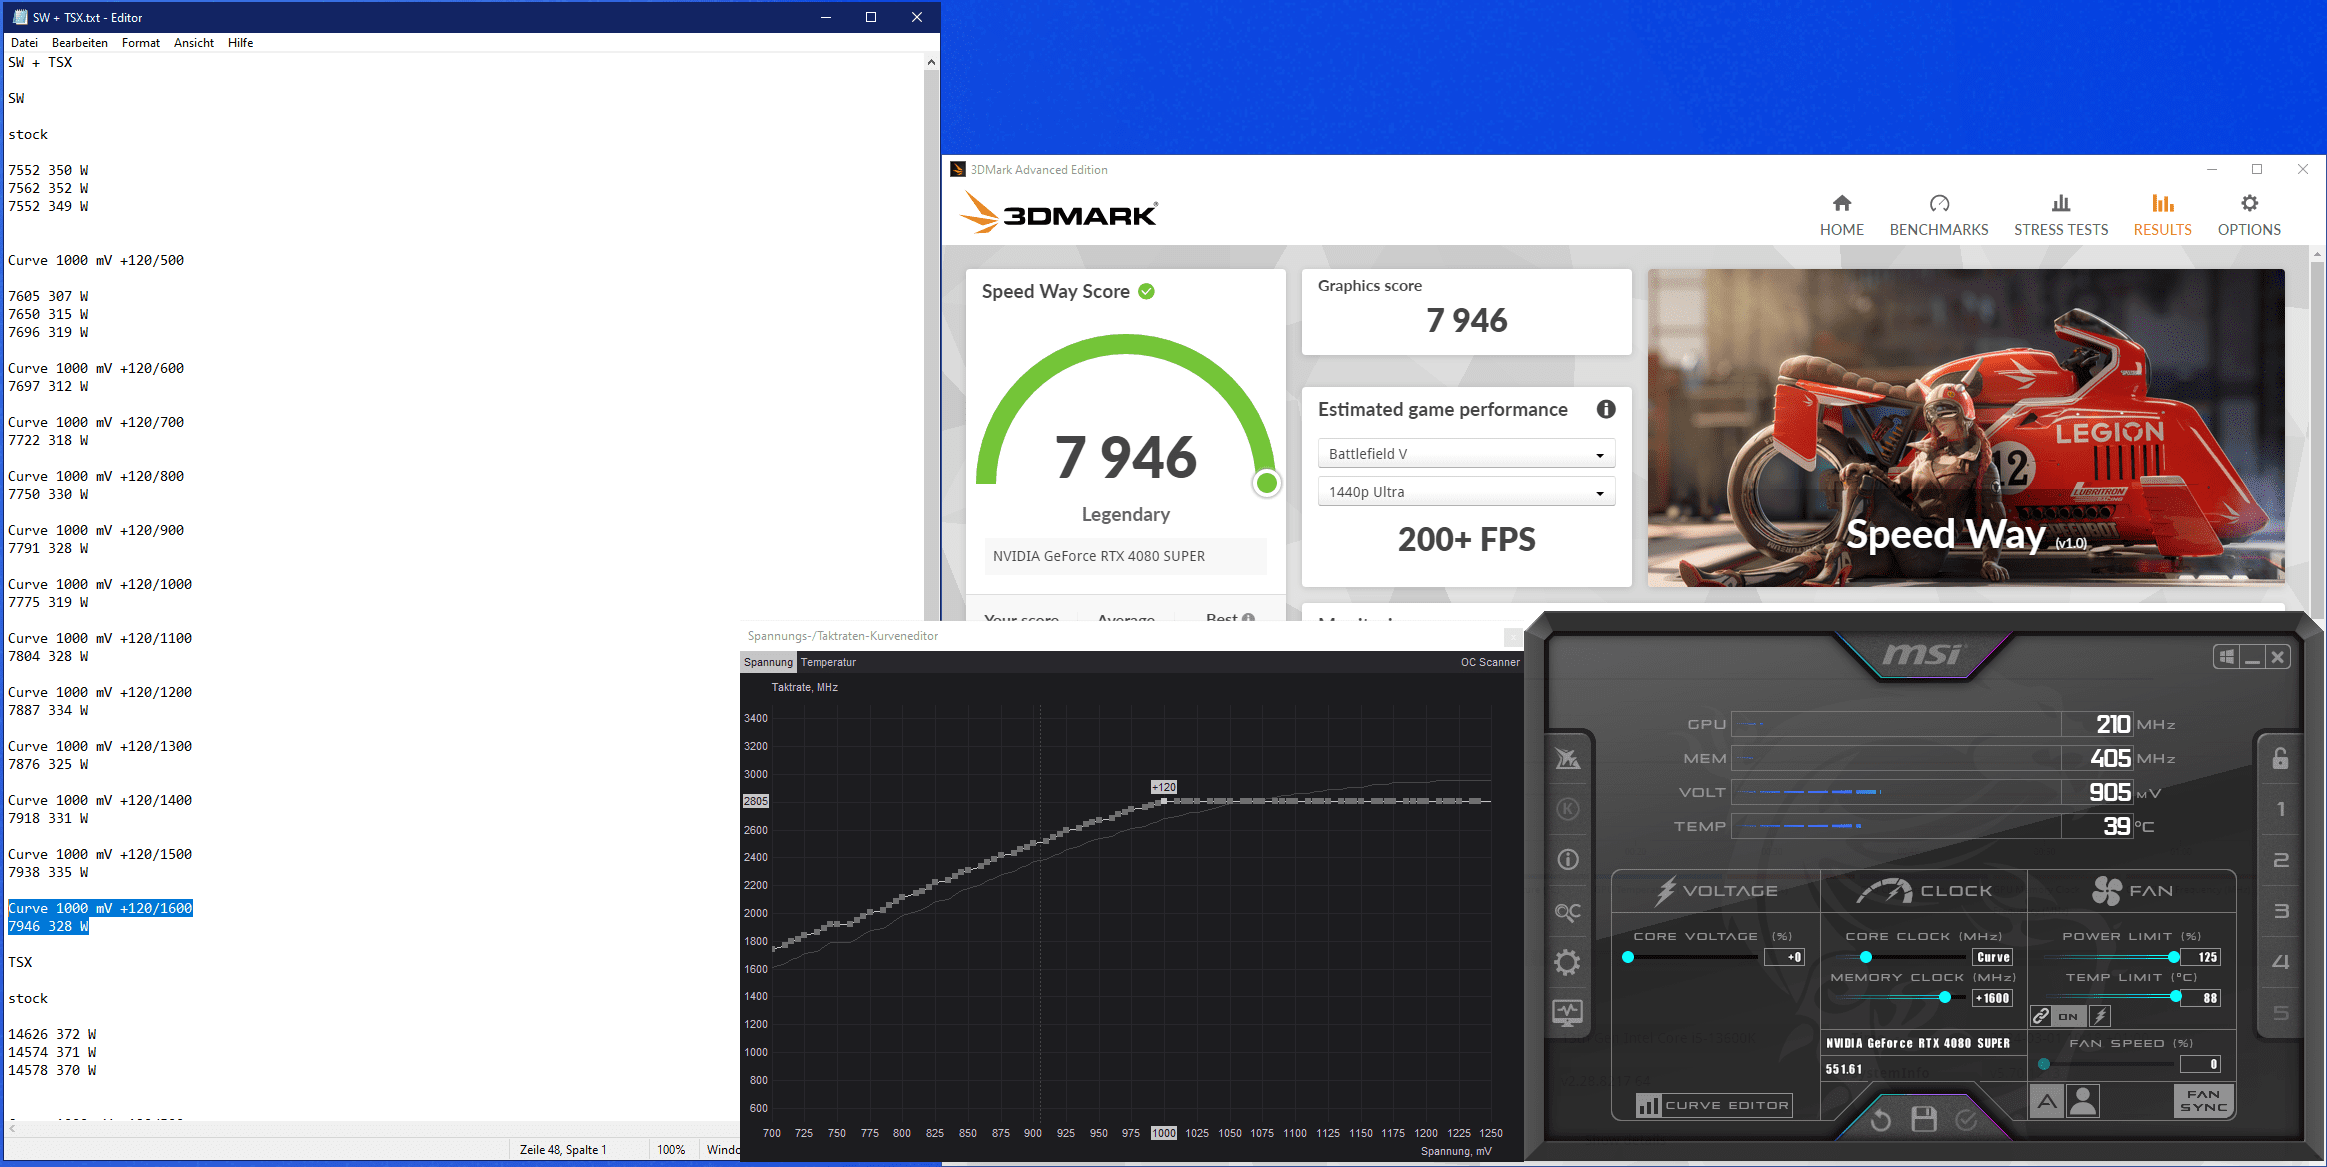The height and width of the screenshot is (1167, 2327).
Task: Reset Afterburner settings with circular arrow
Action: 1880,1119
